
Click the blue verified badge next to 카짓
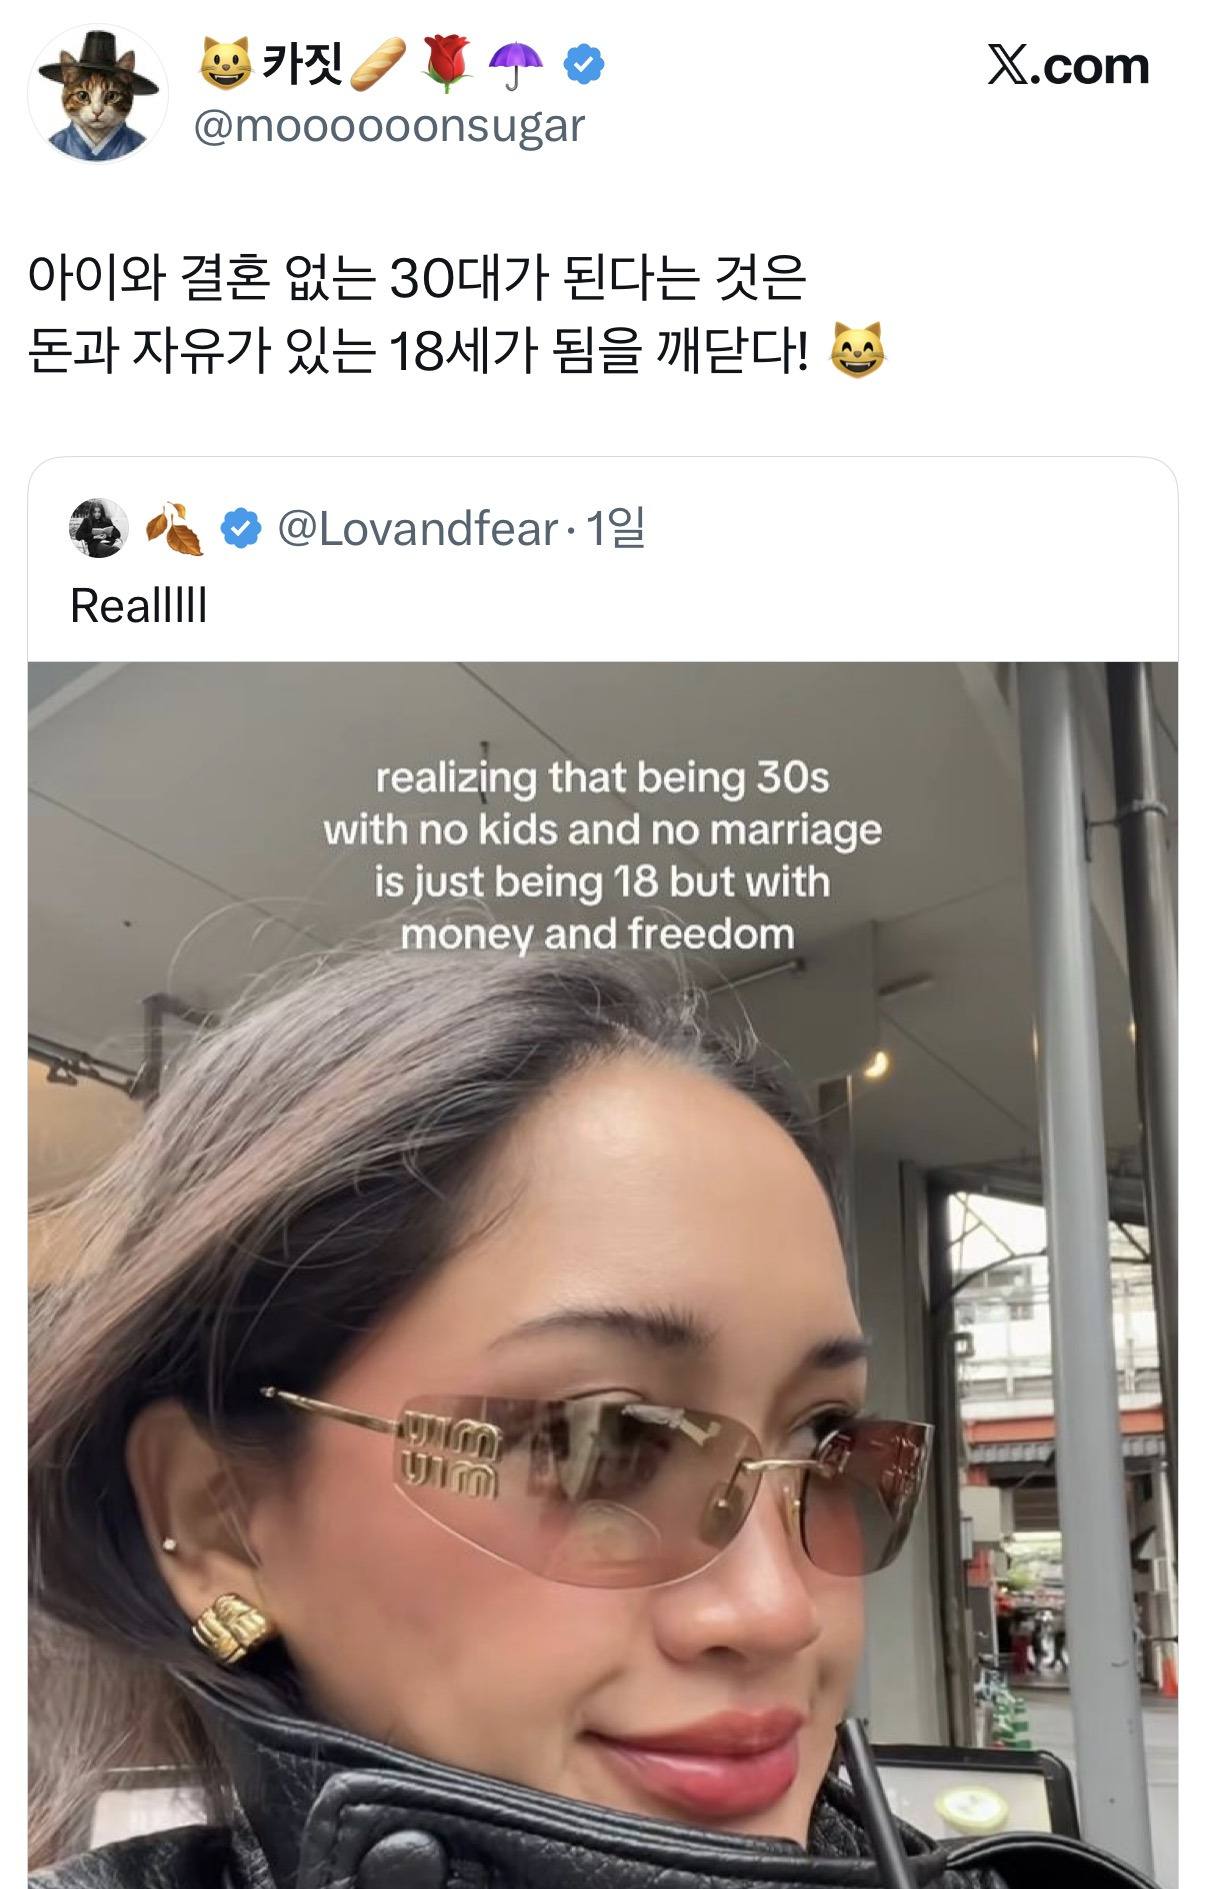click(x=584, y=65)
